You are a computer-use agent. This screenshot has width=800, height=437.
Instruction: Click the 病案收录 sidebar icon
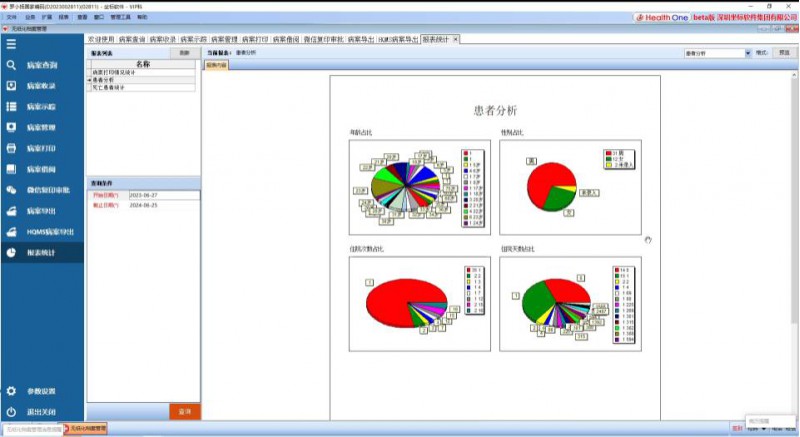pyautogui.click(x=11, y=86)
